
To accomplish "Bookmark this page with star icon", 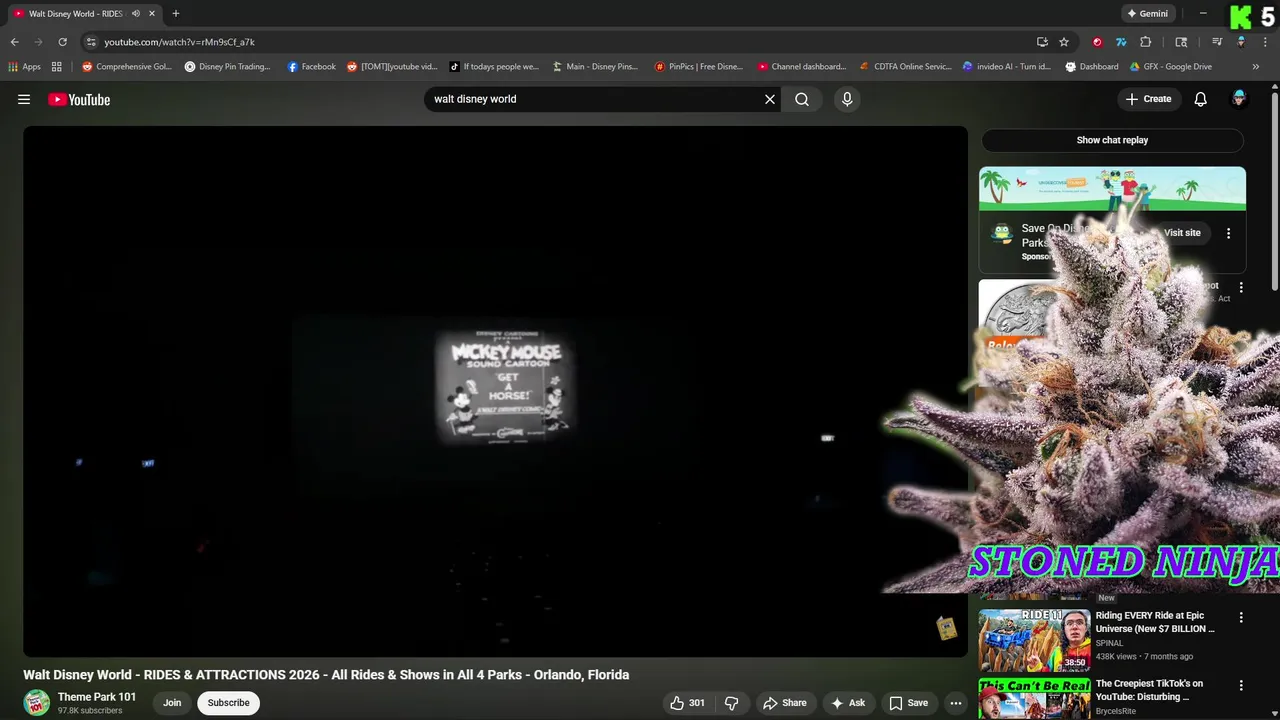I will (1064, 42).
